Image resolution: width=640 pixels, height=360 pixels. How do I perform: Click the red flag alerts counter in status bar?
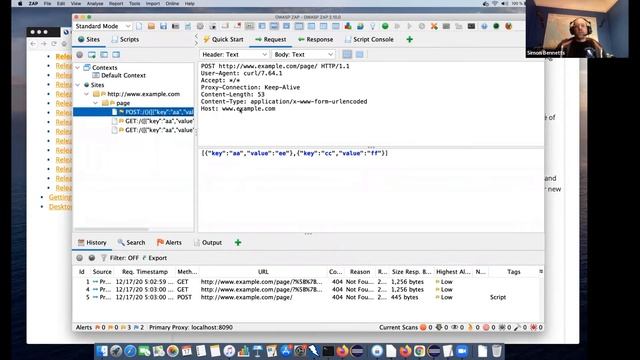point(100,327)
